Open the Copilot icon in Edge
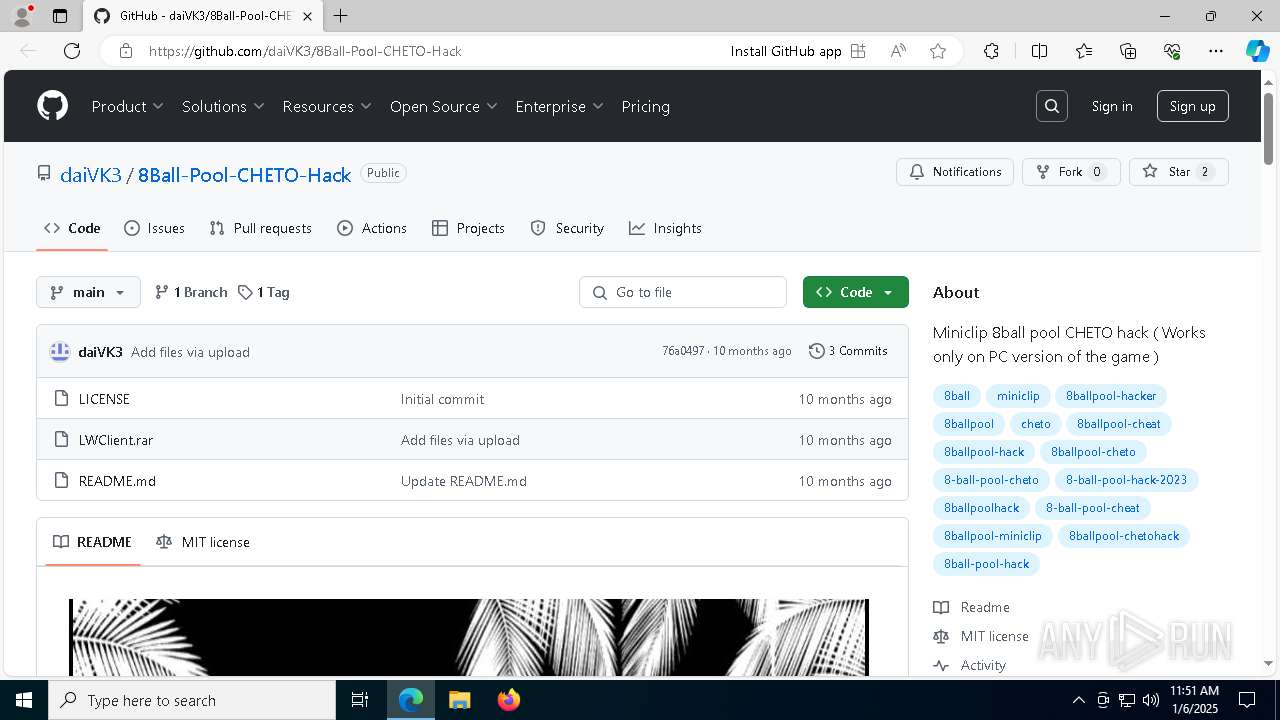Screen dimensions: 1280x720 (1257, 51)
